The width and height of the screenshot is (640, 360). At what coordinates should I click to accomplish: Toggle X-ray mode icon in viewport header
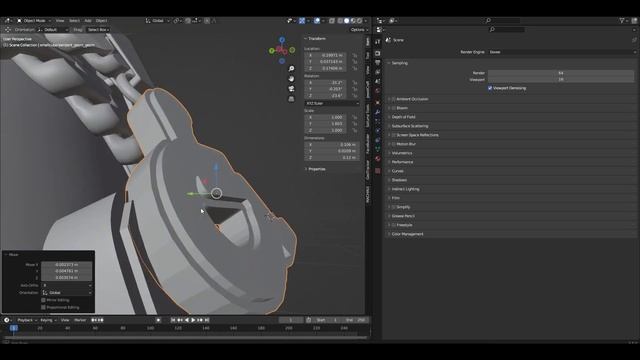point(332,20)
